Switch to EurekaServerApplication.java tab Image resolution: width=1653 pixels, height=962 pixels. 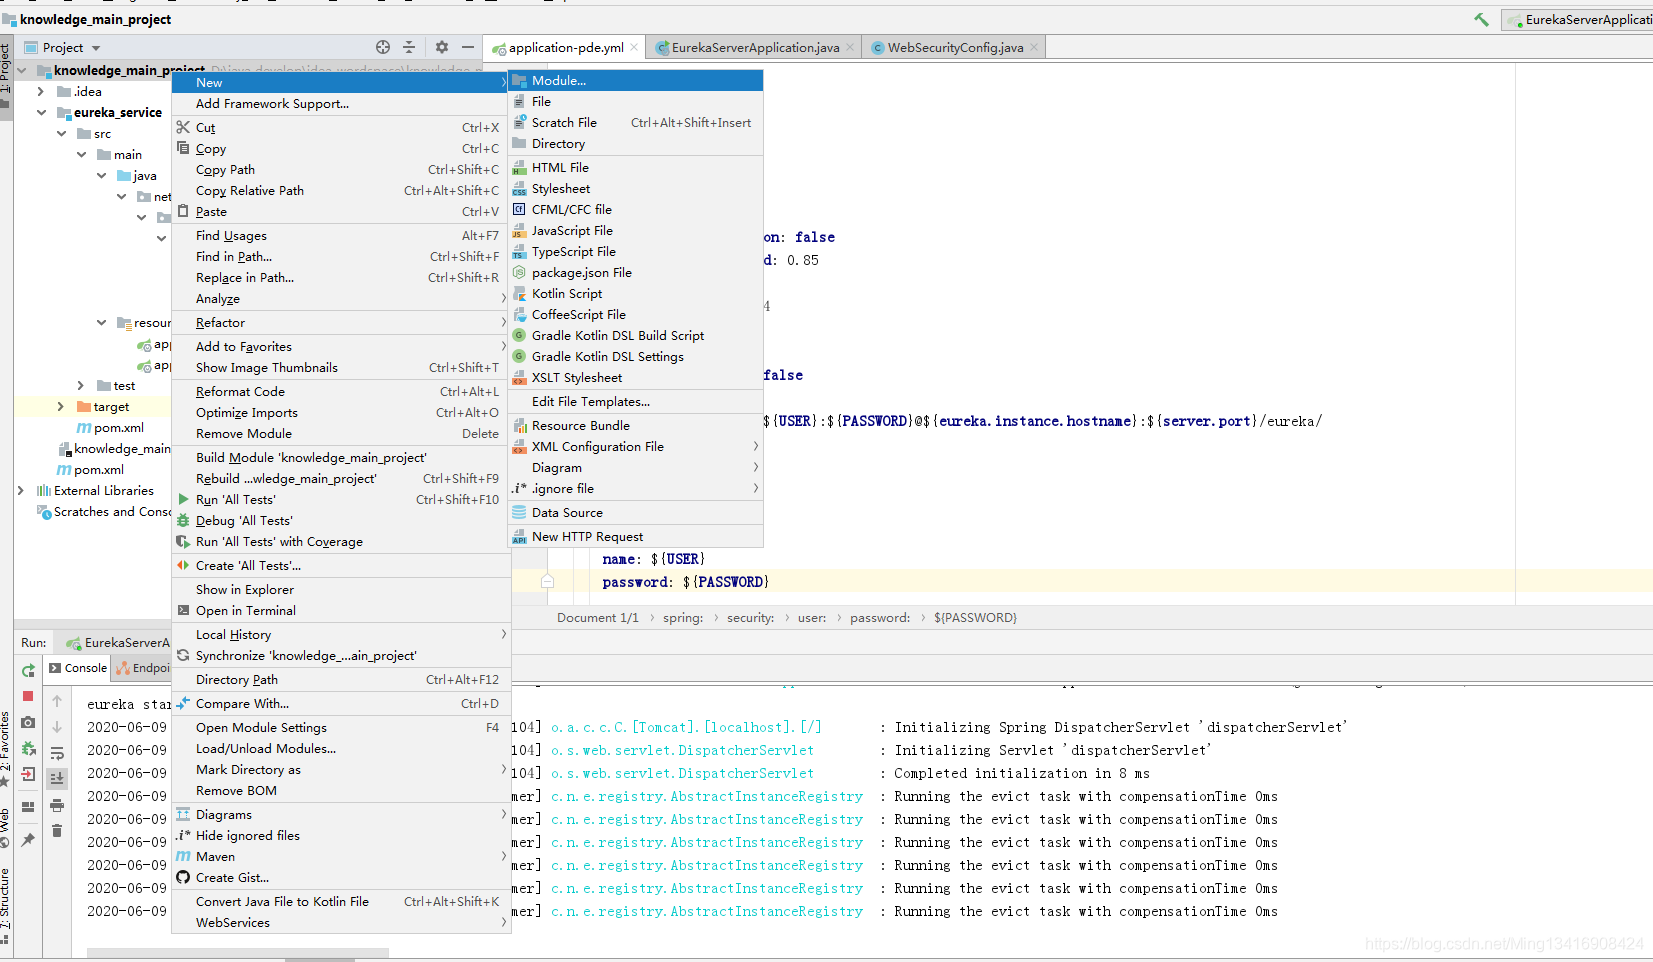click(755, 47)
